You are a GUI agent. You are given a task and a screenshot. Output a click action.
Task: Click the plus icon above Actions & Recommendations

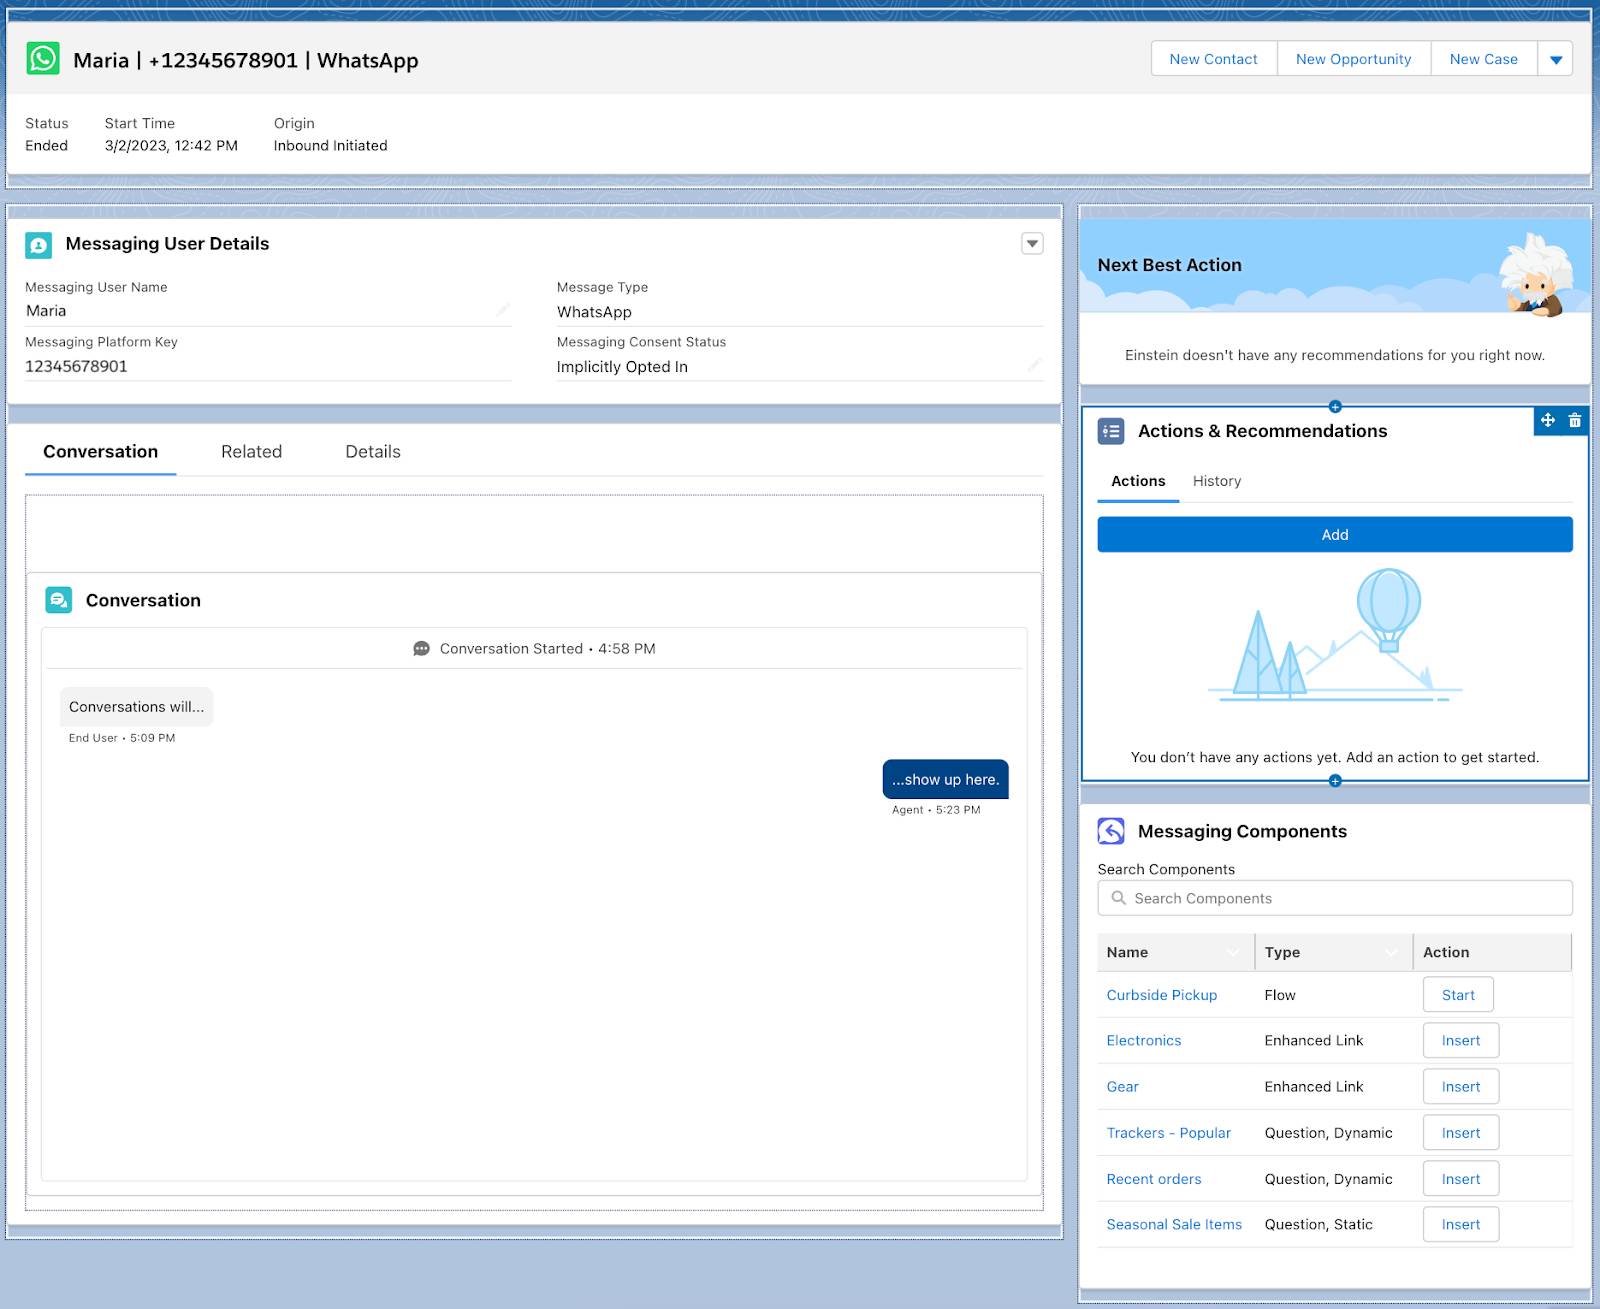pyautogui.click(x=1334, y=408)
